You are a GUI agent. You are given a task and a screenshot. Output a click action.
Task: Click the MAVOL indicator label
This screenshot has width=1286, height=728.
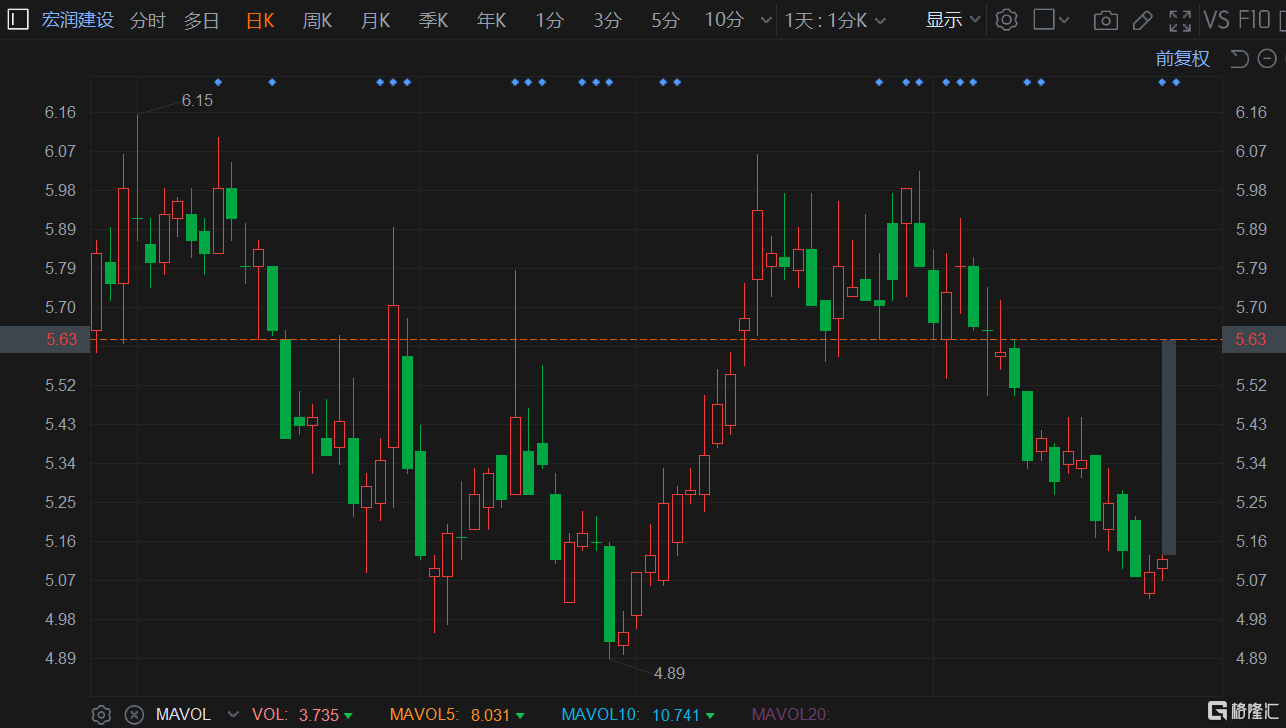[183, 714]
